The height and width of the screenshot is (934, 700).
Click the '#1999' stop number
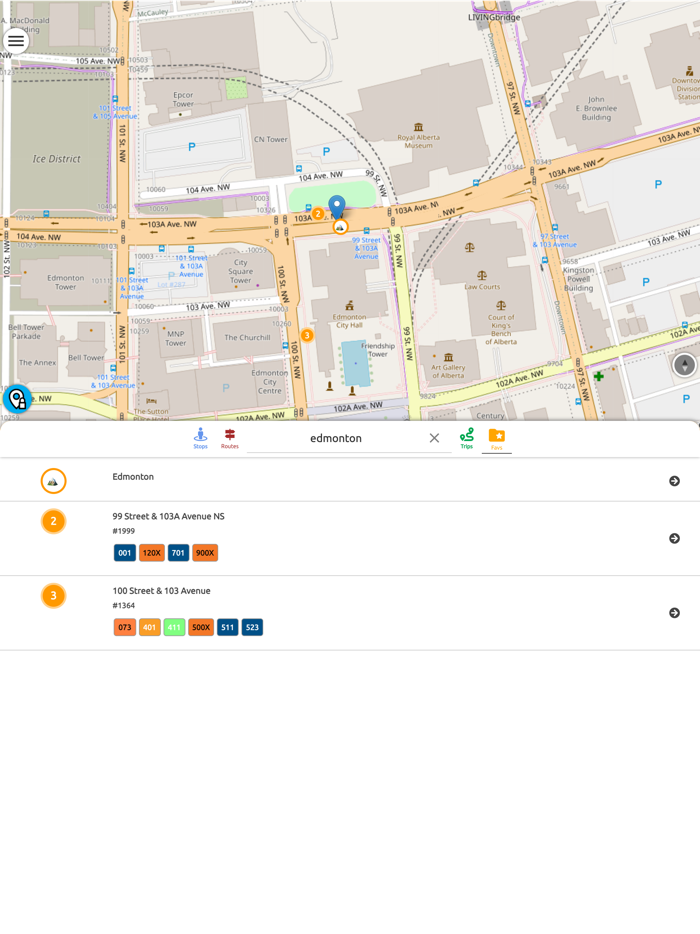pos(123,531)
